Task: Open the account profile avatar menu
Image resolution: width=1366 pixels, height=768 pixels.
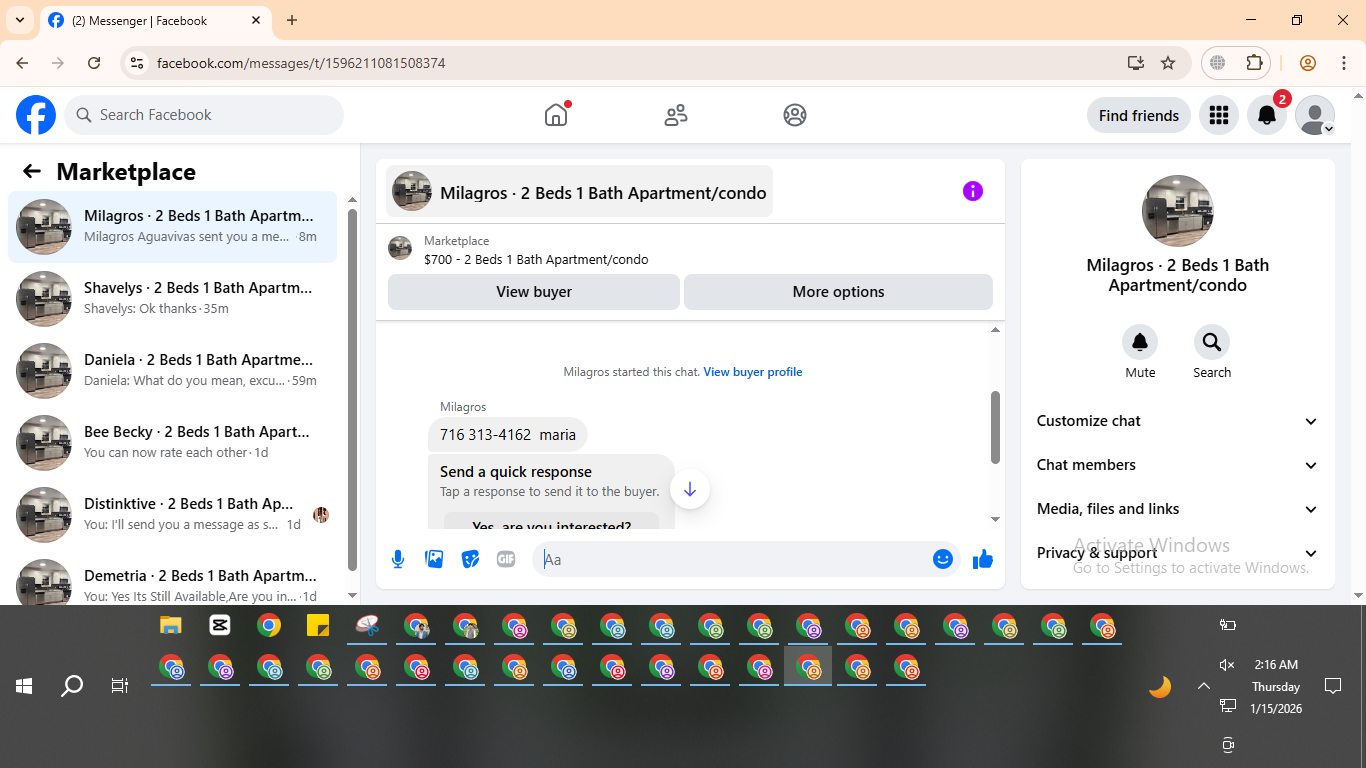Action: click(x=1315, y=115)
